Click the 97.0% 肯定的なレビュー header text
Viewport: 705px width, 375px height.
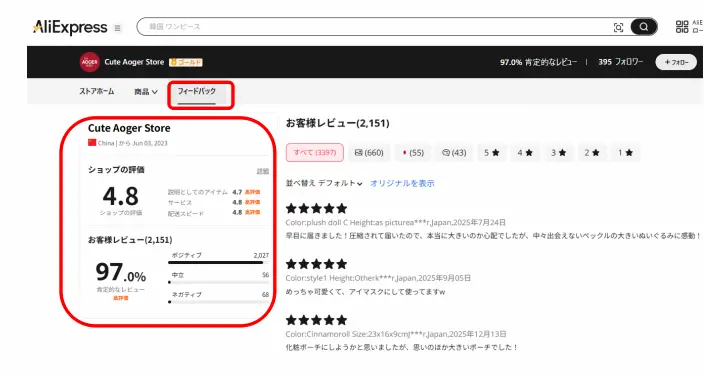538,62
